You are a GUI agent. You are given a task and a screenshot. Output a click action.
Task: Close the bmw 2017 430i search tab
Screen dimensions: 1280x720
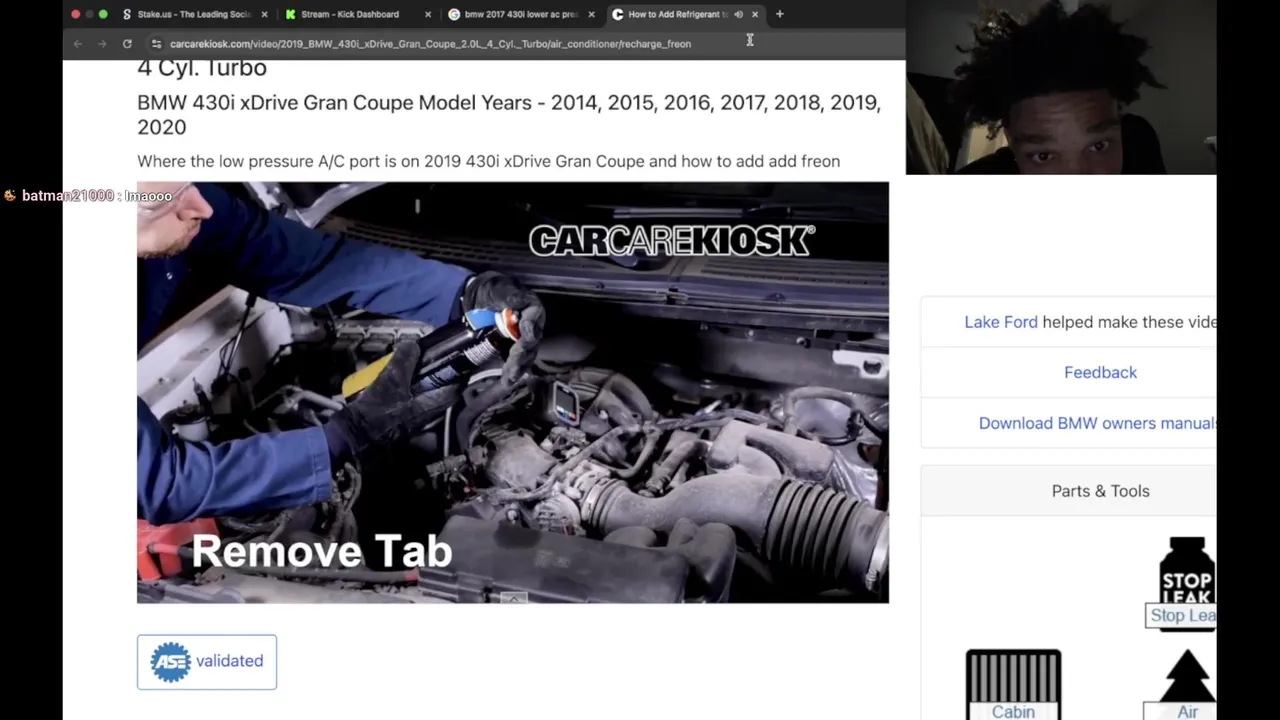pos(591,14)
